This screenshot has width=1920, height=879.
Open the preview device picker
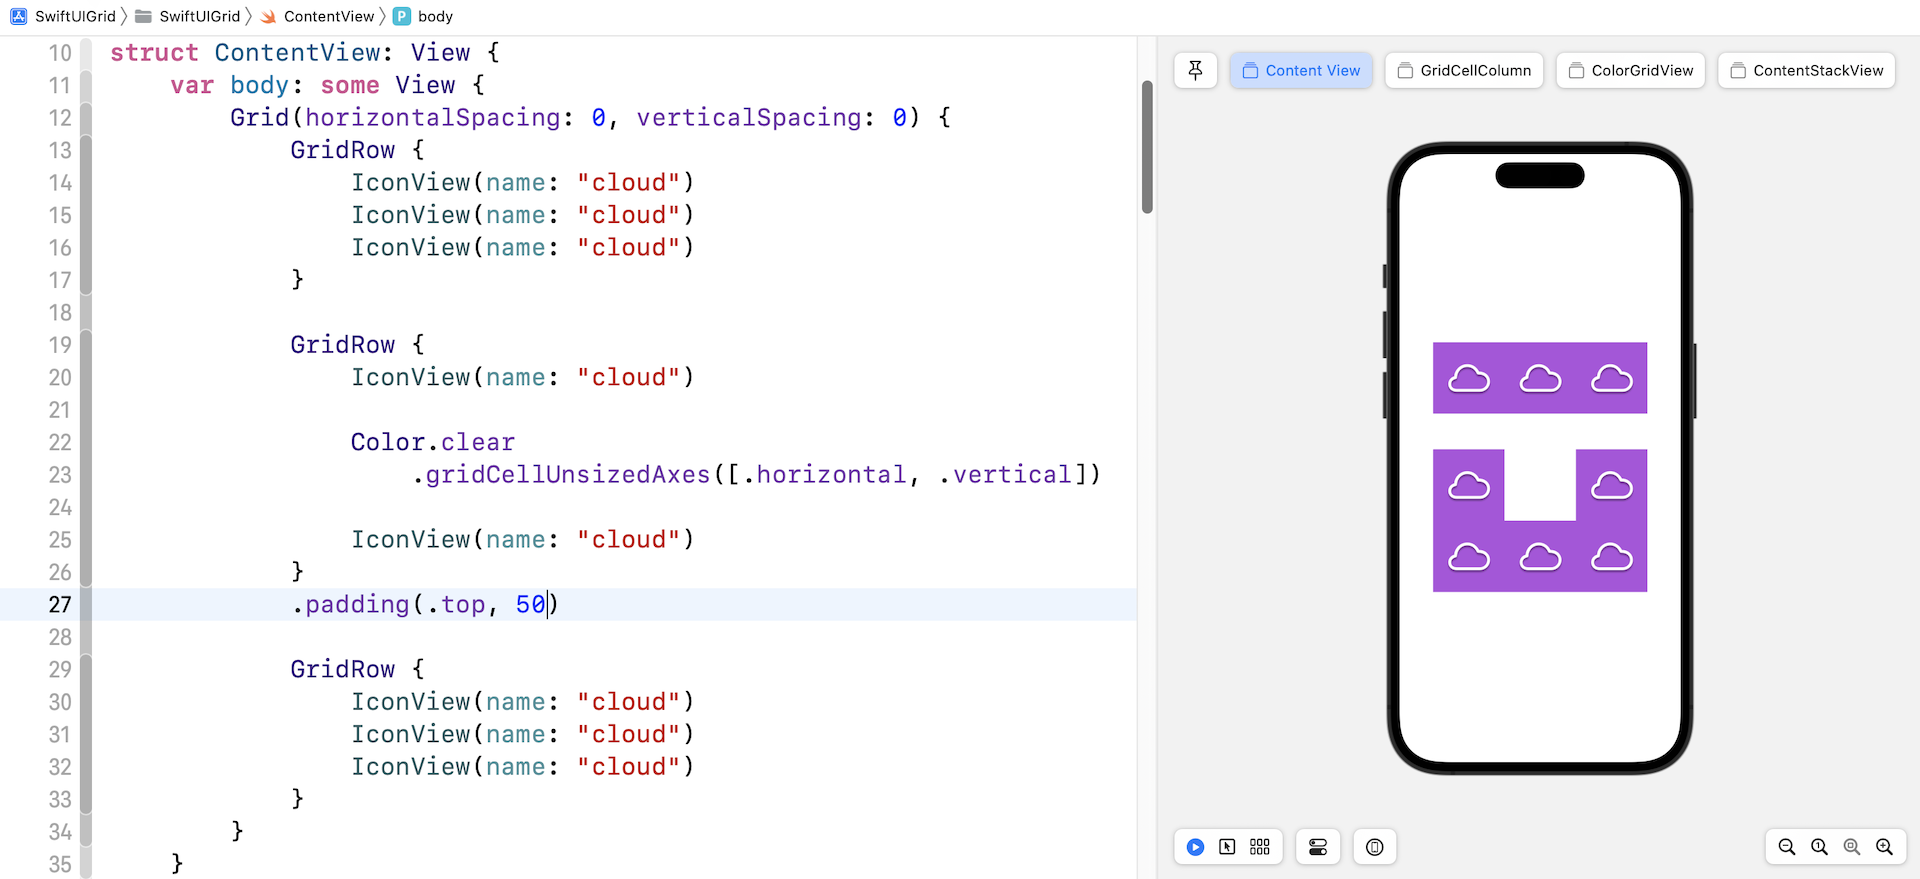click(1375, 847)
